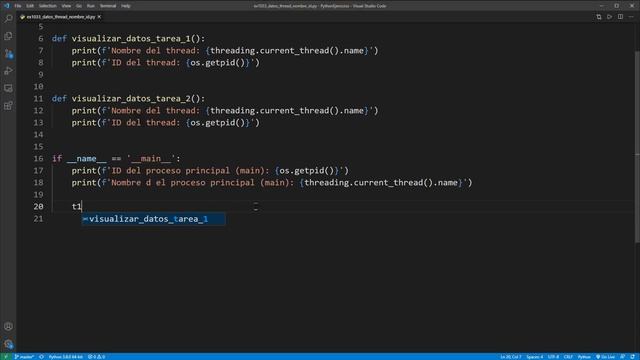Maximize the VS Code window
The image size is (640, 360).
(x=617, y=6)
